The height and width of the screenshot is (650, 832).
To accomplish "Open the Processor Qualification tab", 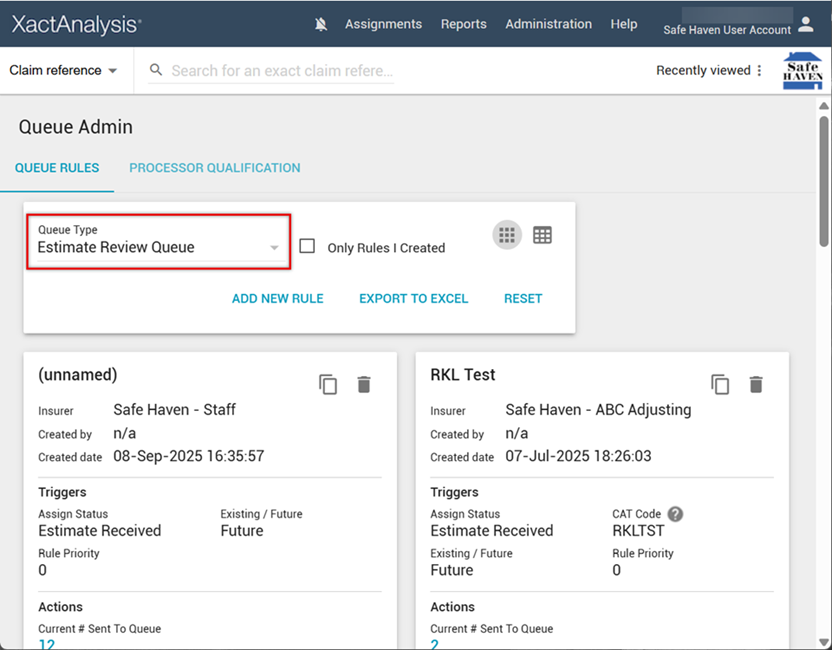I will [214, 168].
